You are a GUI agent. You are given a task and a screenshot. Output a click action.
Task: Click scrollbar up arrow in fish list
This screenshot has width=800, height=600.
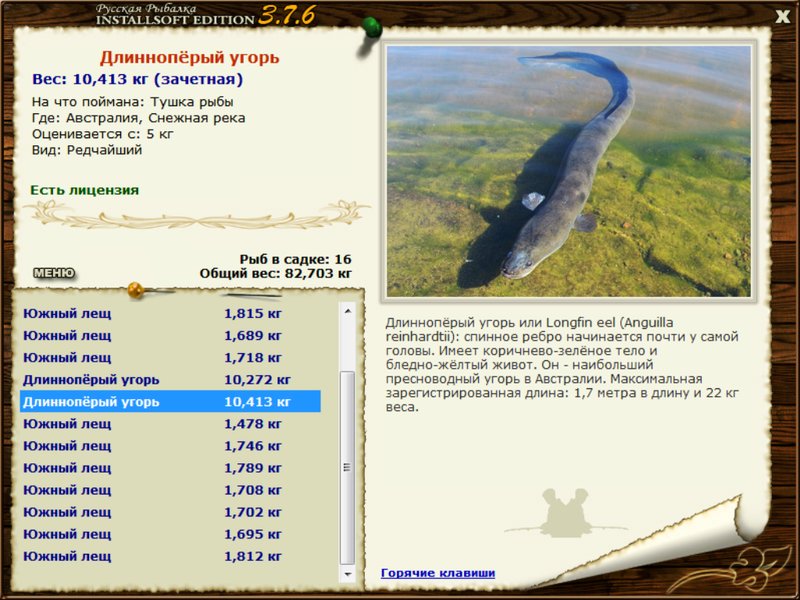pos(347,311)
